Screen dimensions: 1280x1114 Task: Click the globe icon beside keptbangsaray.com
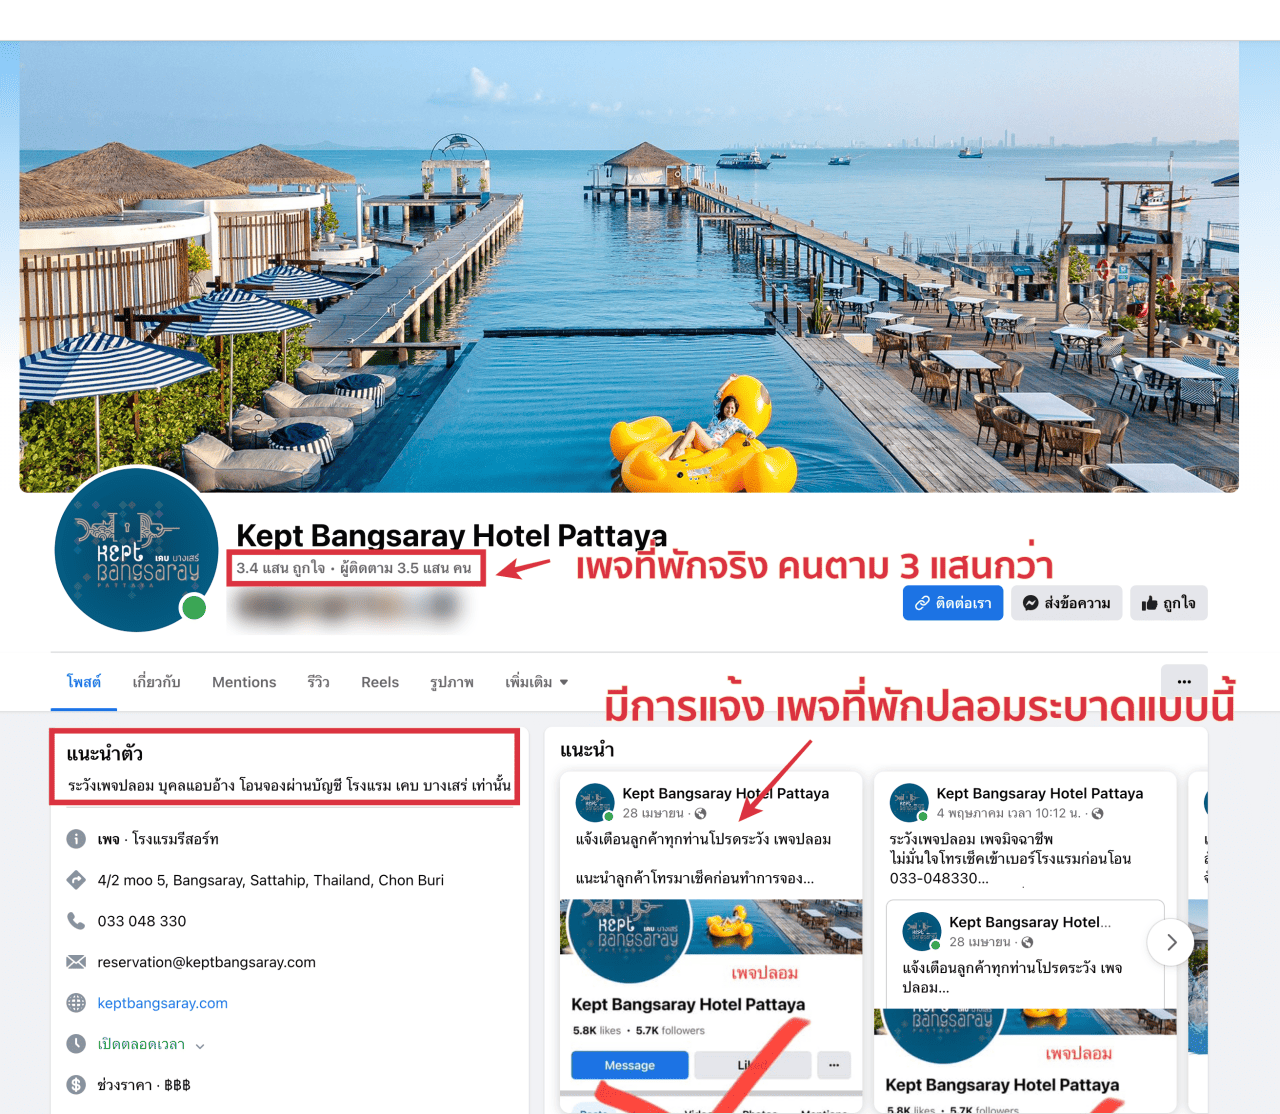(x=76, y=1003)
